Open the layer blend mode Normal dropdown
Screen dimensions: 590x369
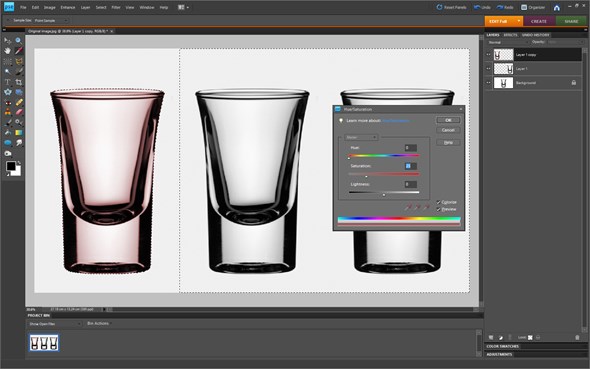pyautogui.click(x=508, y=43)
